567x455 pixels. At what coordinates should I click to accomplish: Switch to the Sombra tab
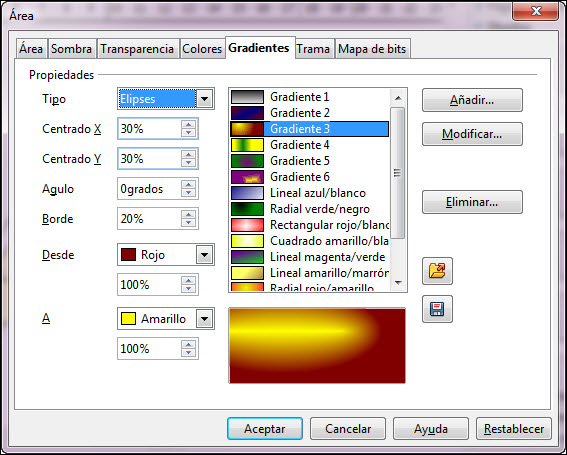[x=72, y=49]
